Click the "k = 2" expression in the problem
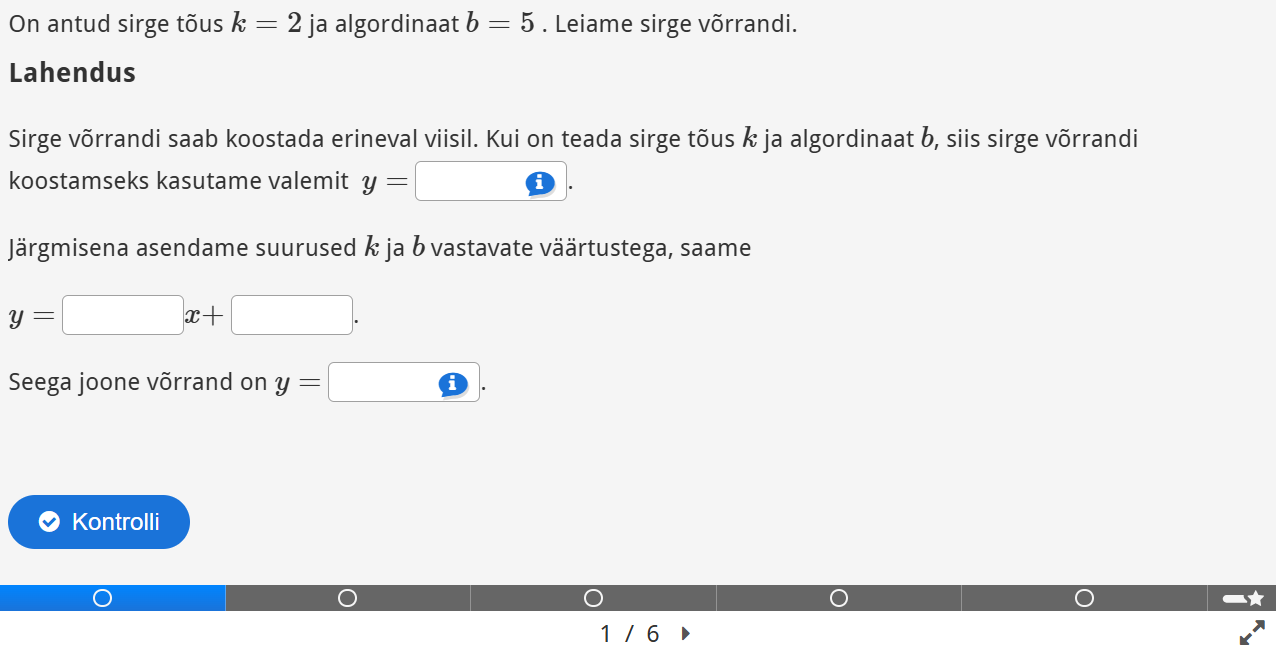This screenshot has width=1276, height=652. click(266, 24)
